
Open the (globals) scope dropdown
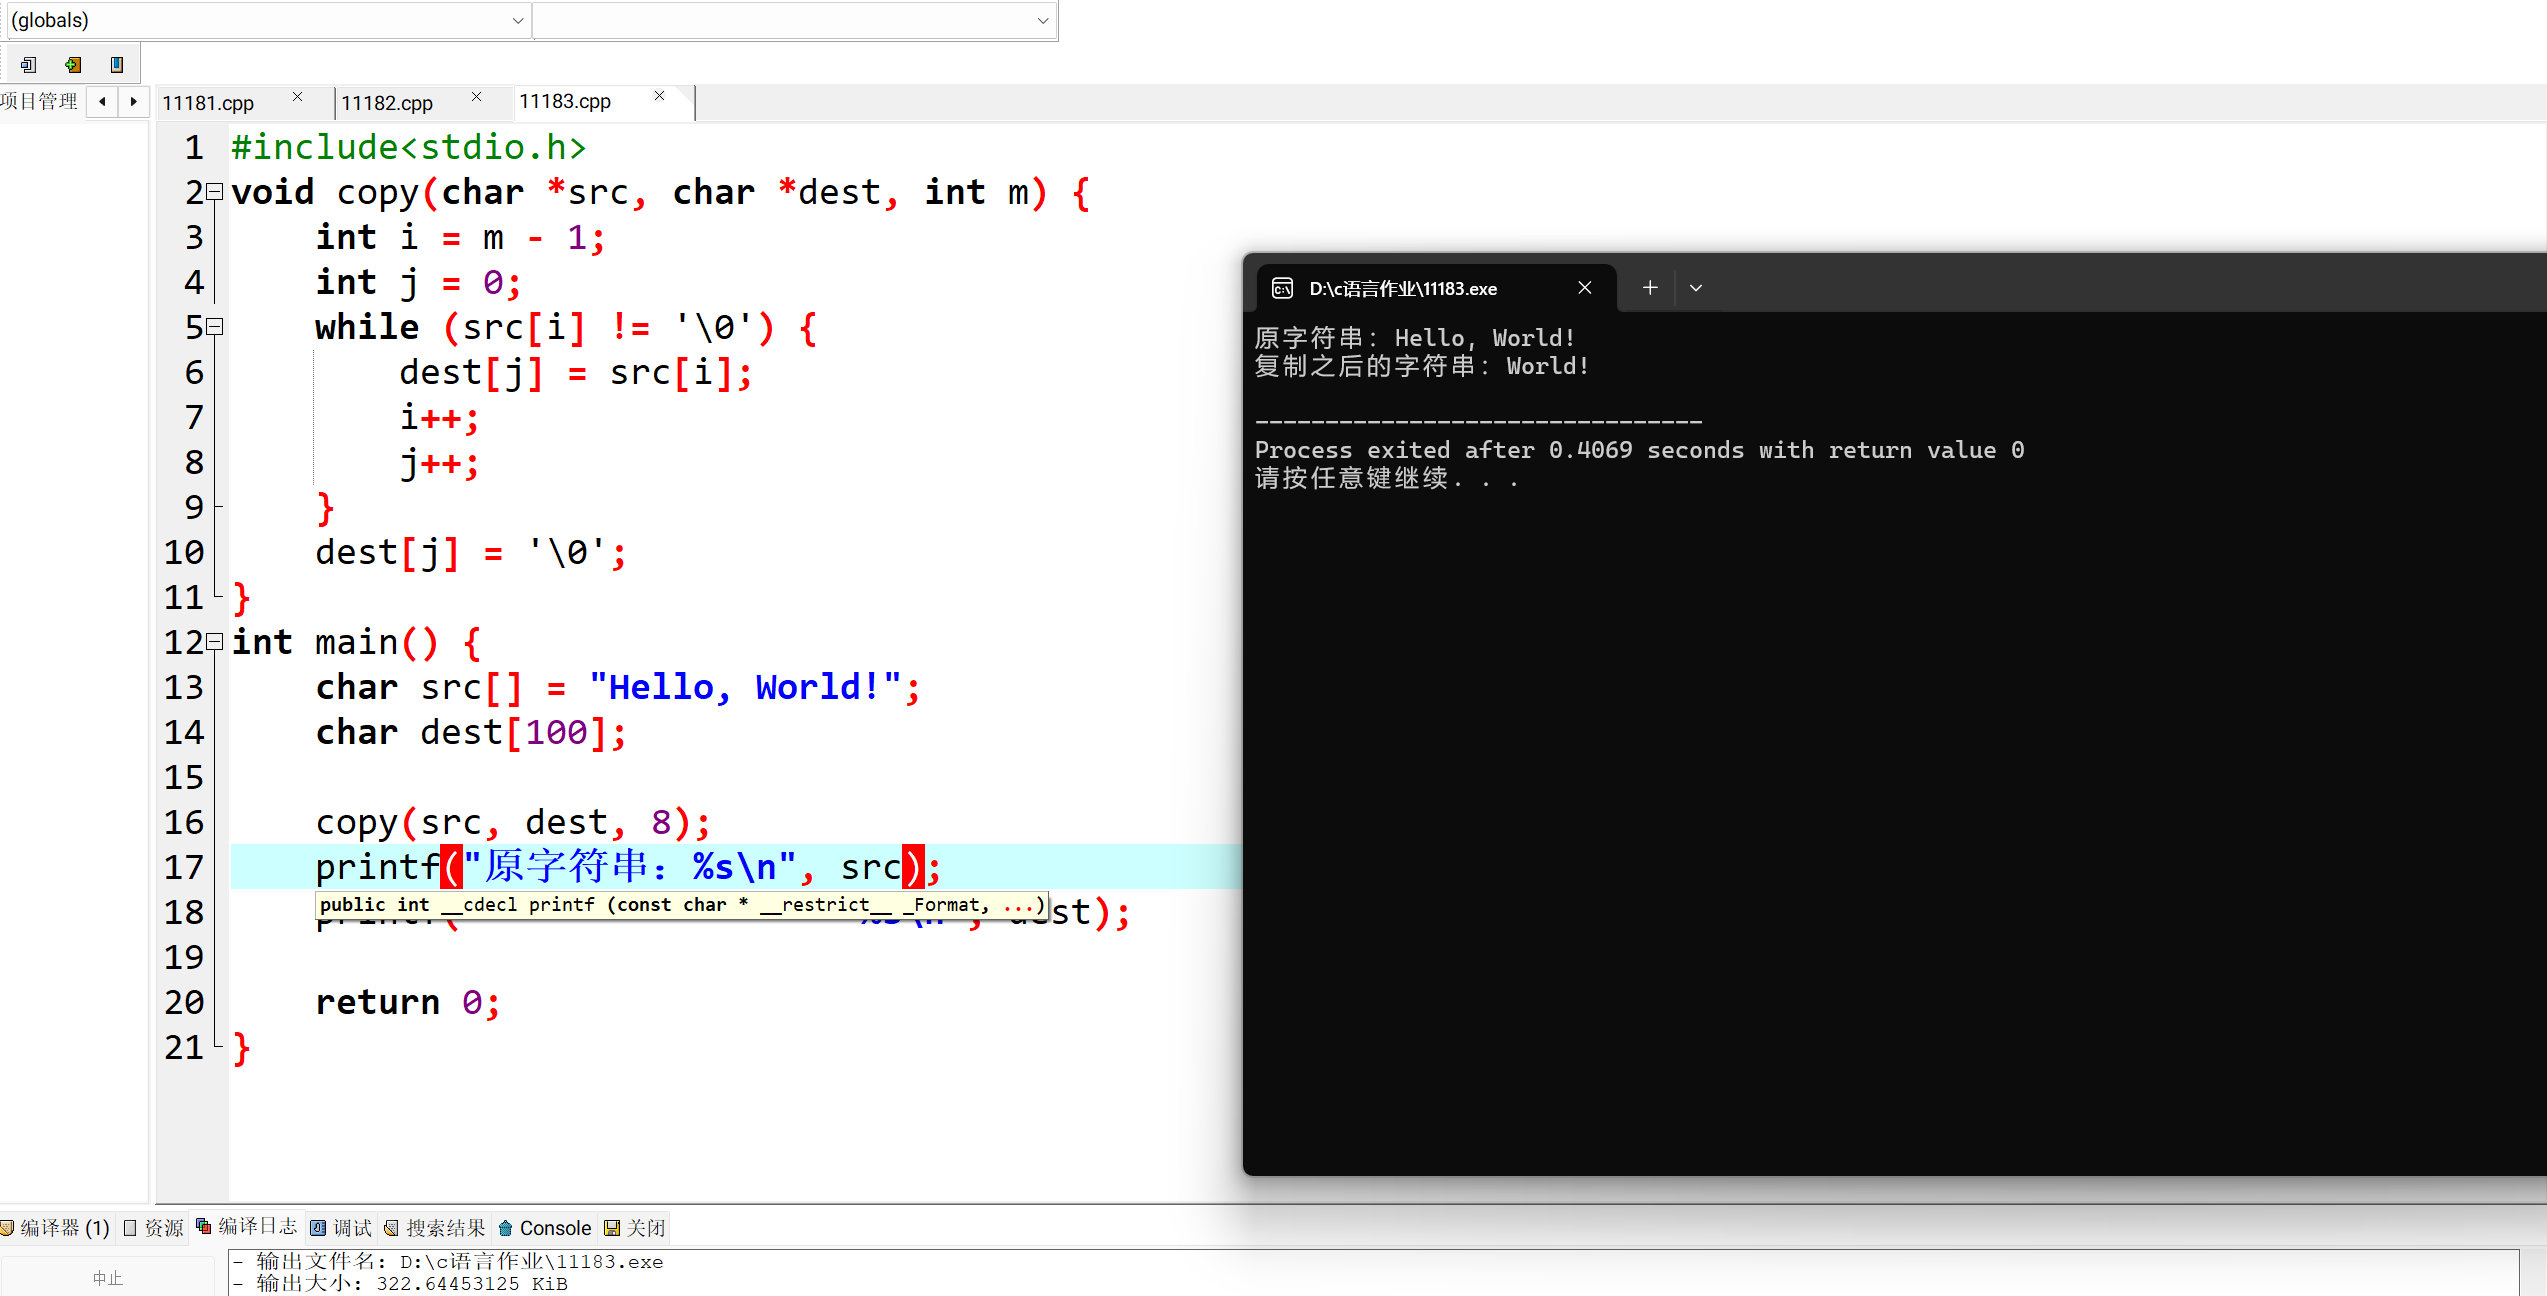coord(517,20)
